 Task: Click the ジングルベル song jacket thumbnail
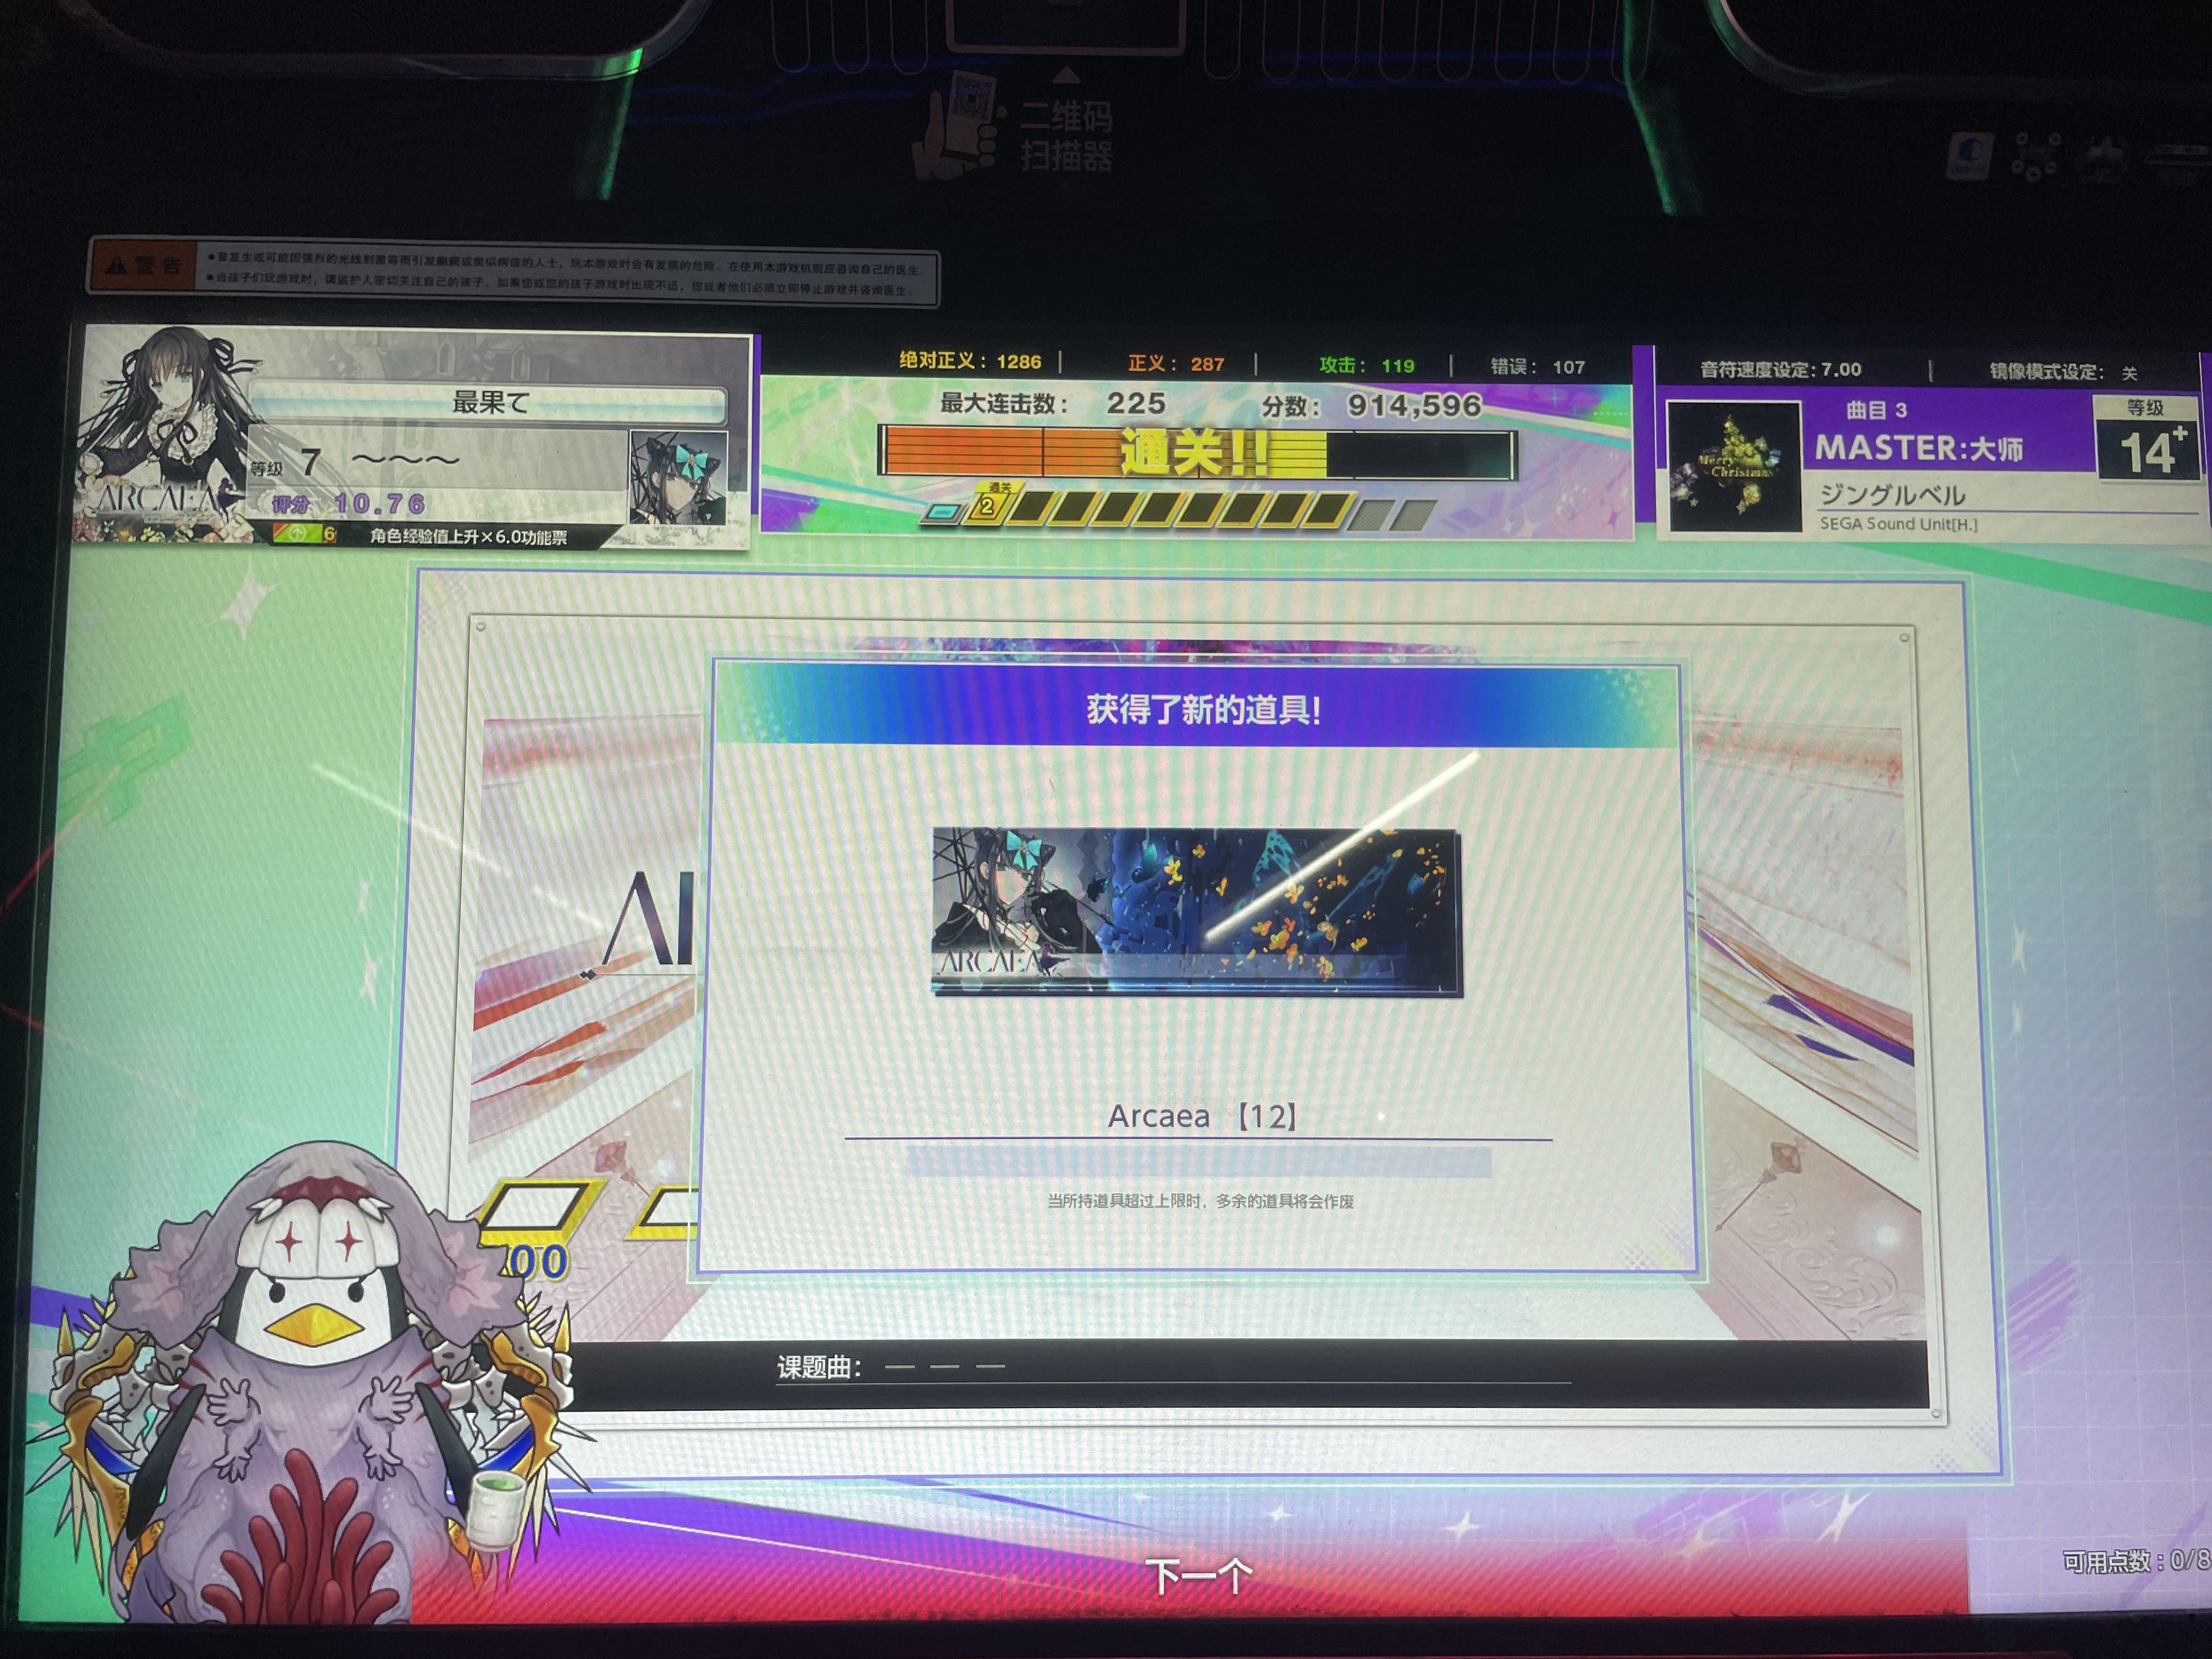click(x=1735, y=466)
